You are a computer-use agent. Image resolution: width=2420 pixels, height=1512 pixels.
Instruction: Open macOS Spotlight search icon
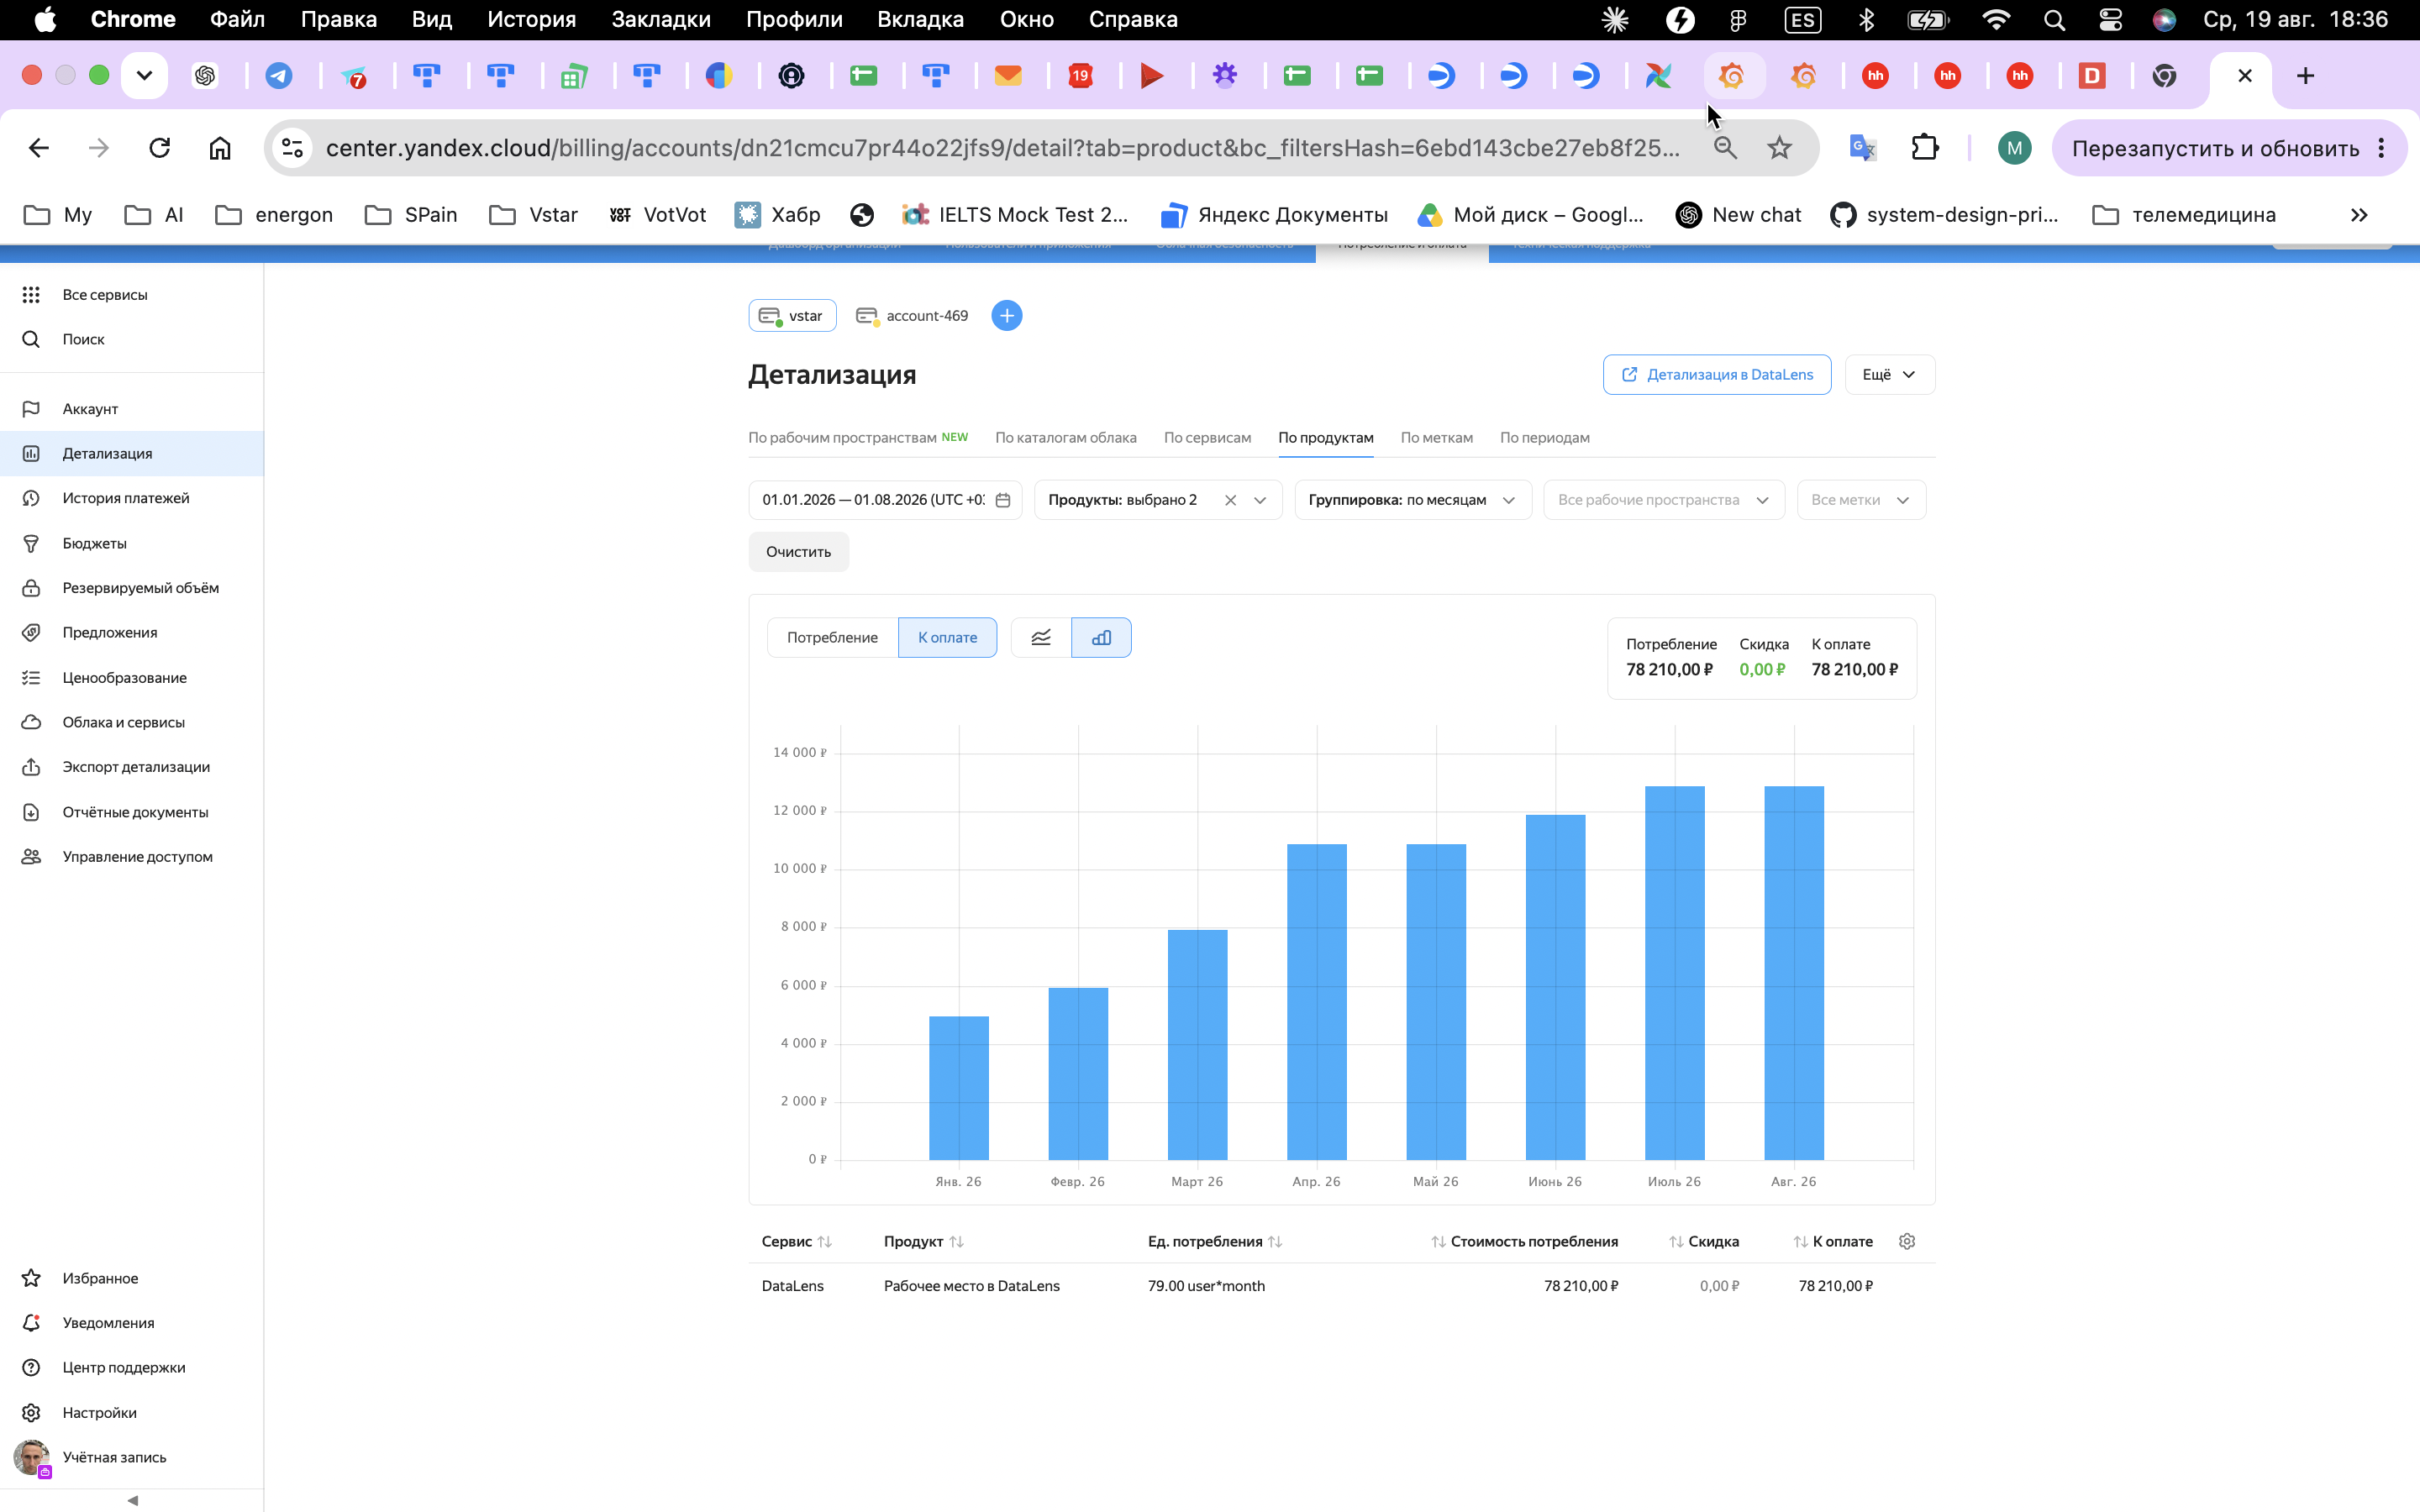point(2054,20)
